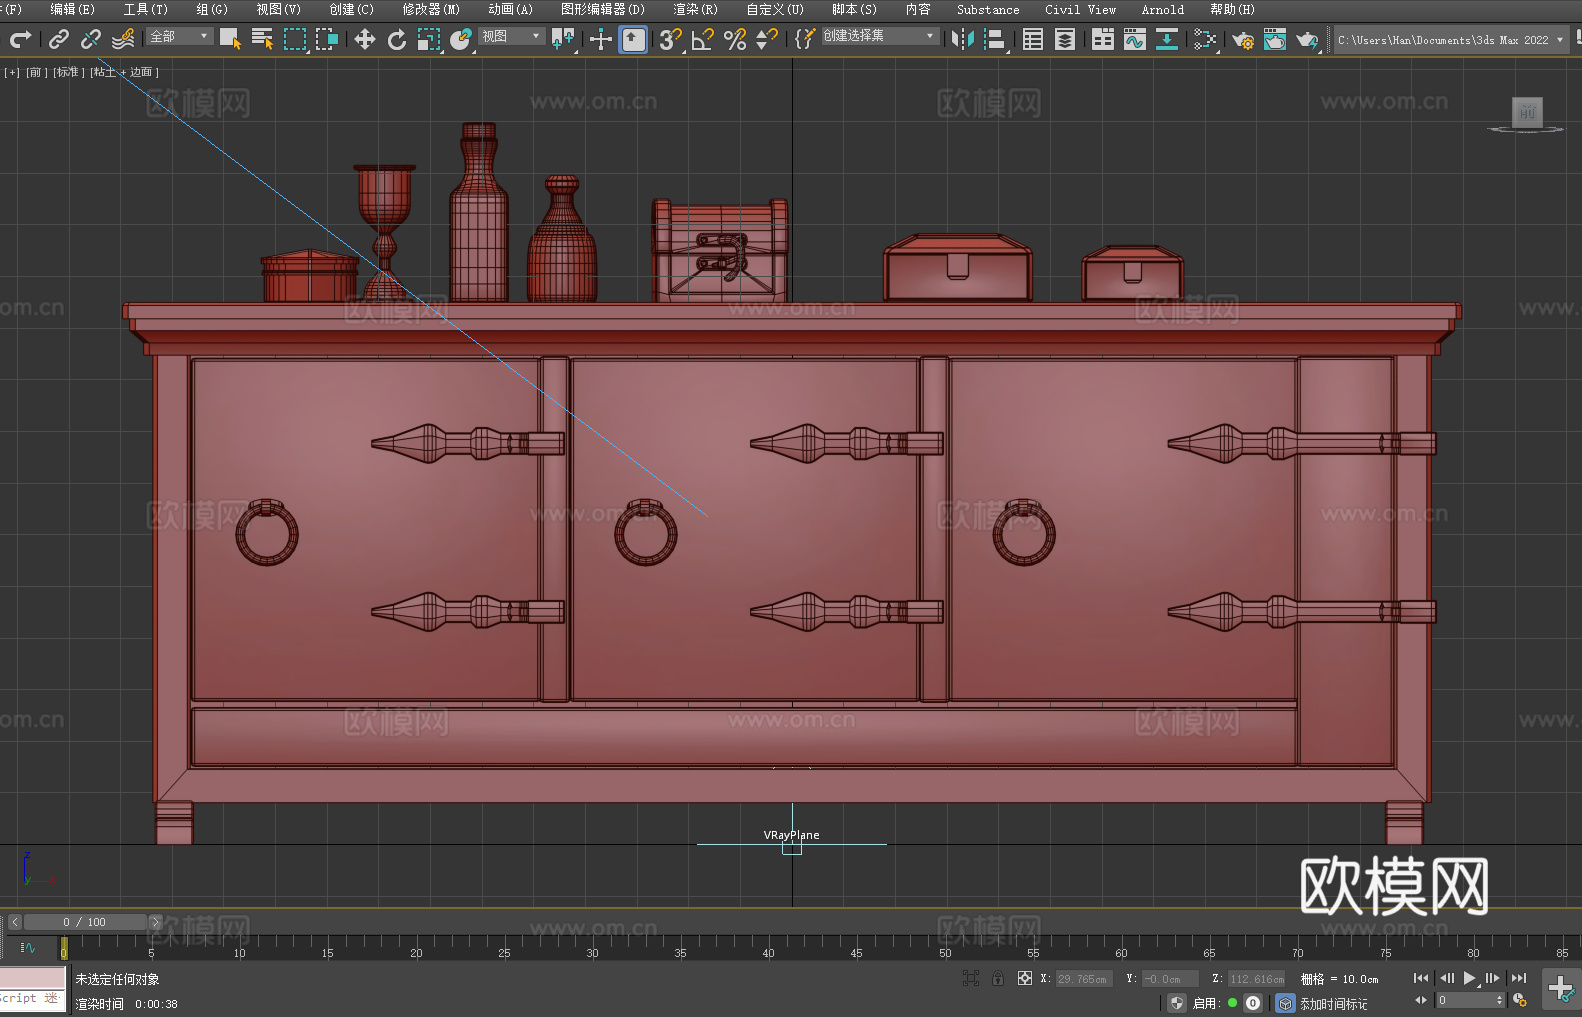Pick the Rectangular Selection Region tool
1582x1017 pixels.
[x=295, y=39]
